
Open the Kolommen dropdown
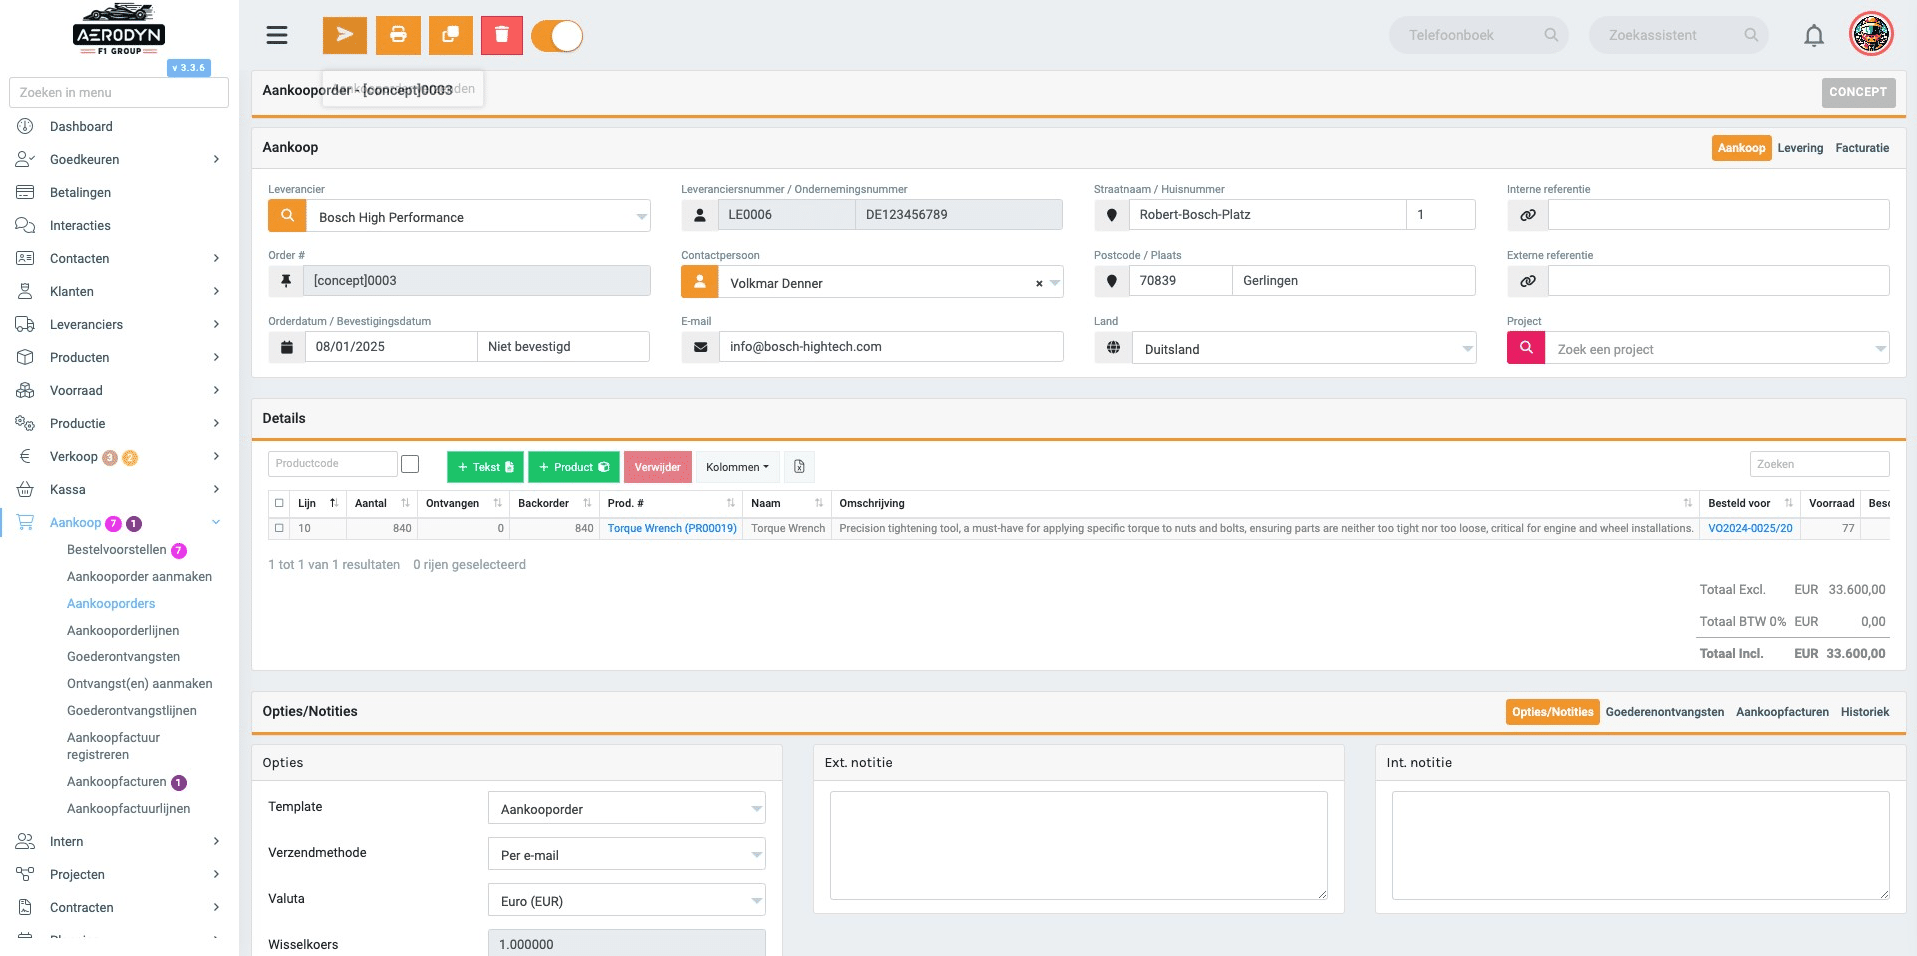pos(737,467)
